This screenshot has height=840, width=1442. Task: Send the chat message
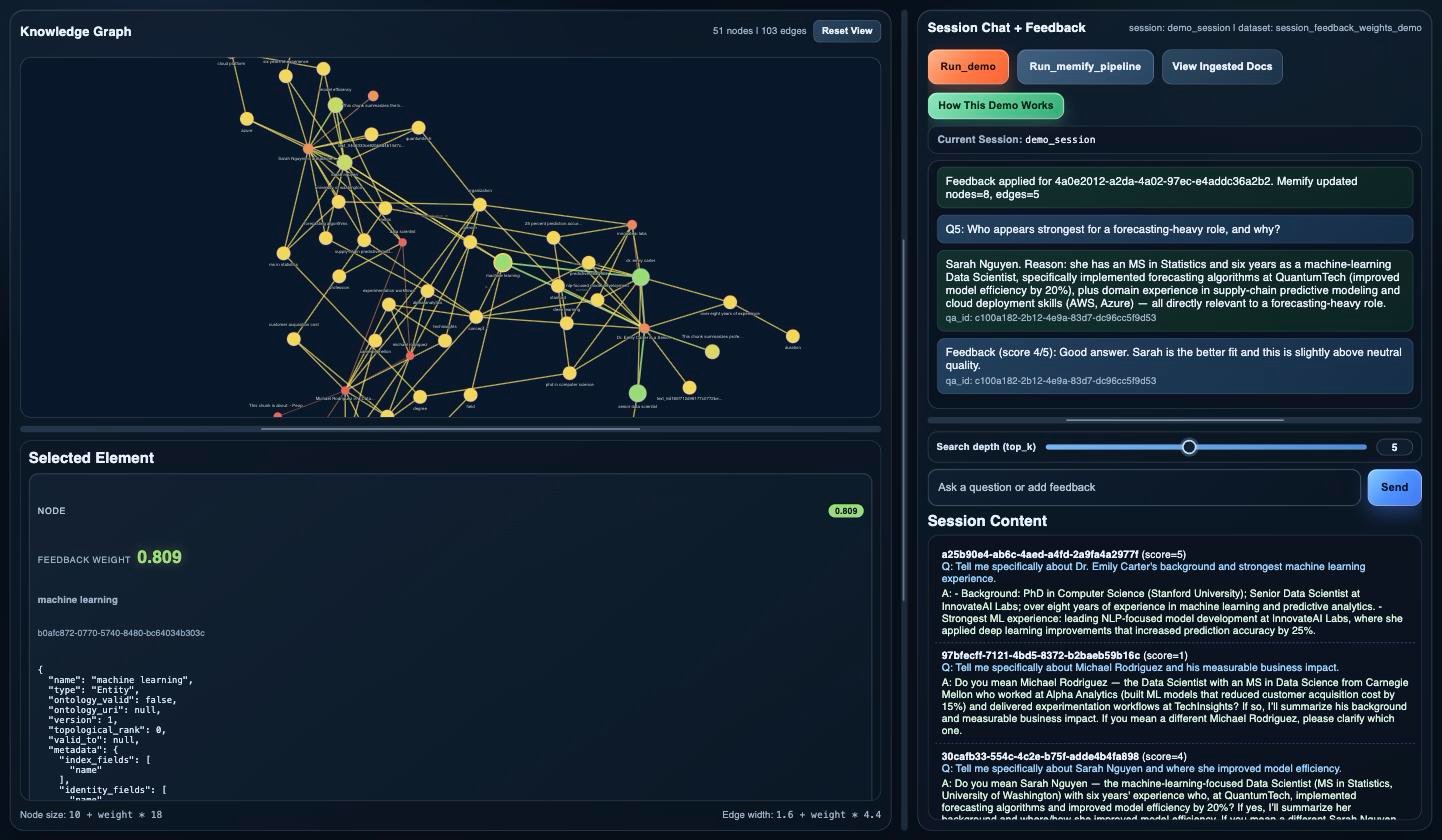point(1394,488)
